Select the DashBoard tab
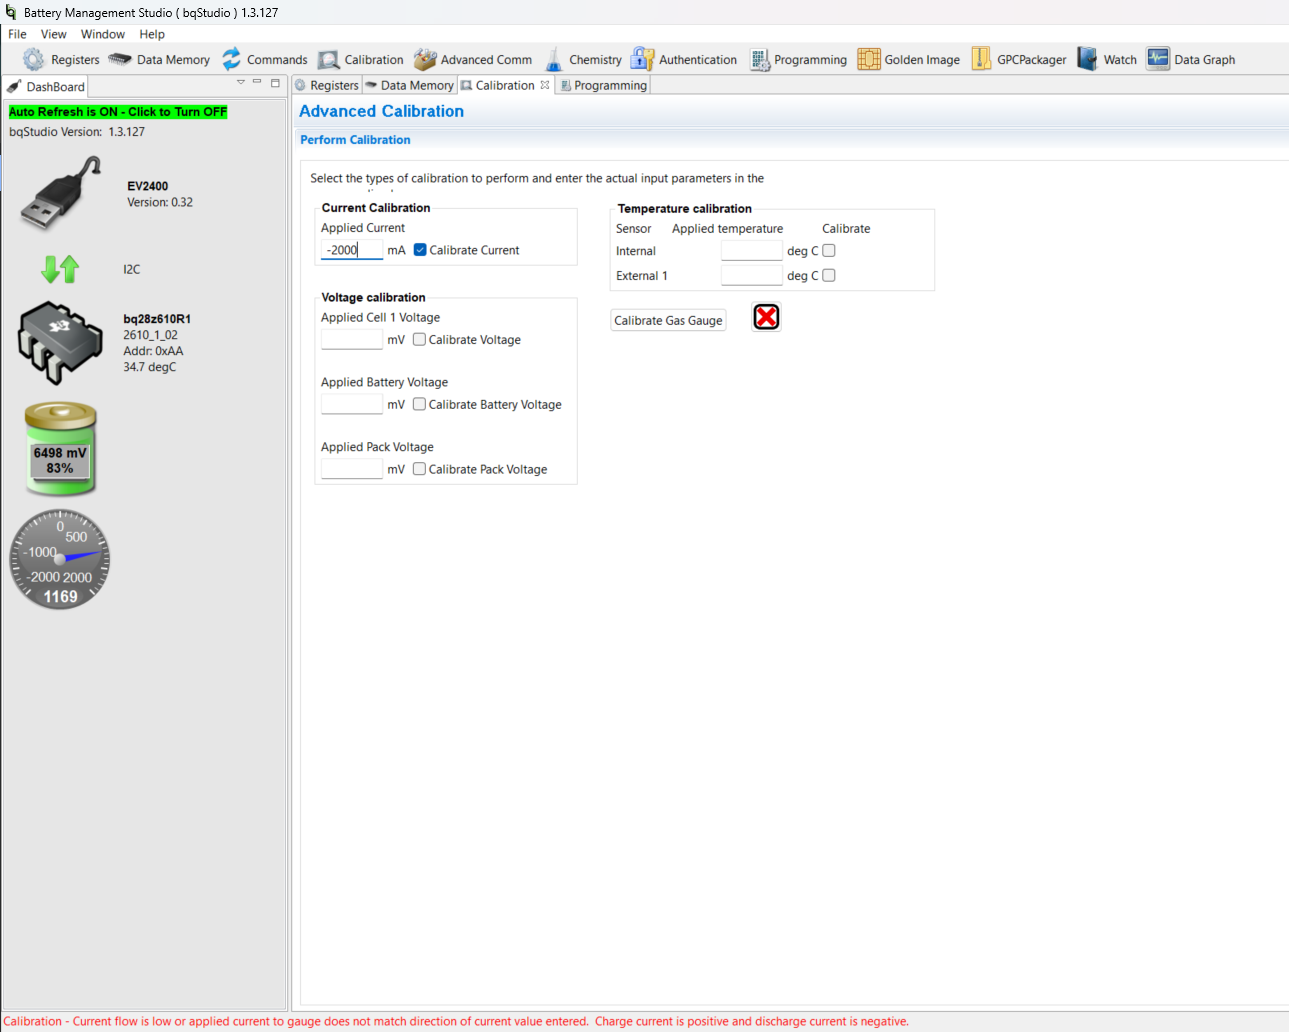Screen dimensions: 1289x1032 (x=46, y=87)
